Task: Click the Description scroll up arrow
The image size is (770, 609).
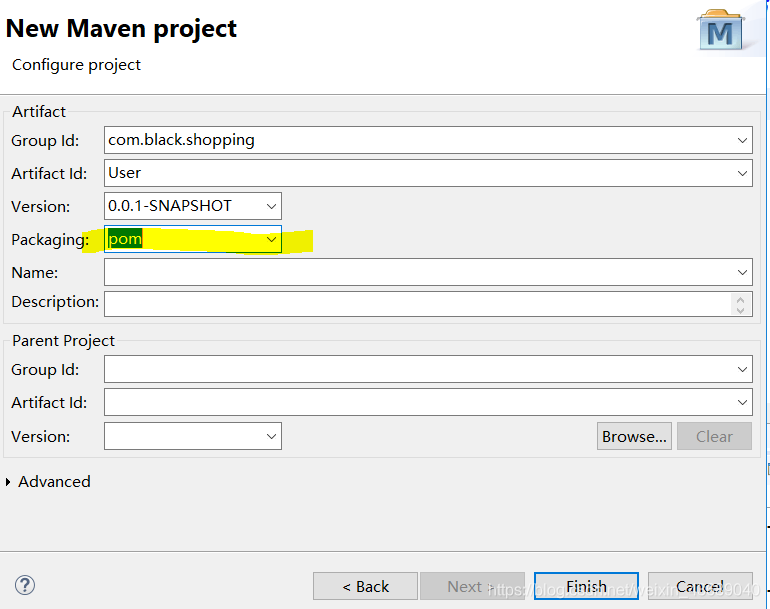Action: 741,299
